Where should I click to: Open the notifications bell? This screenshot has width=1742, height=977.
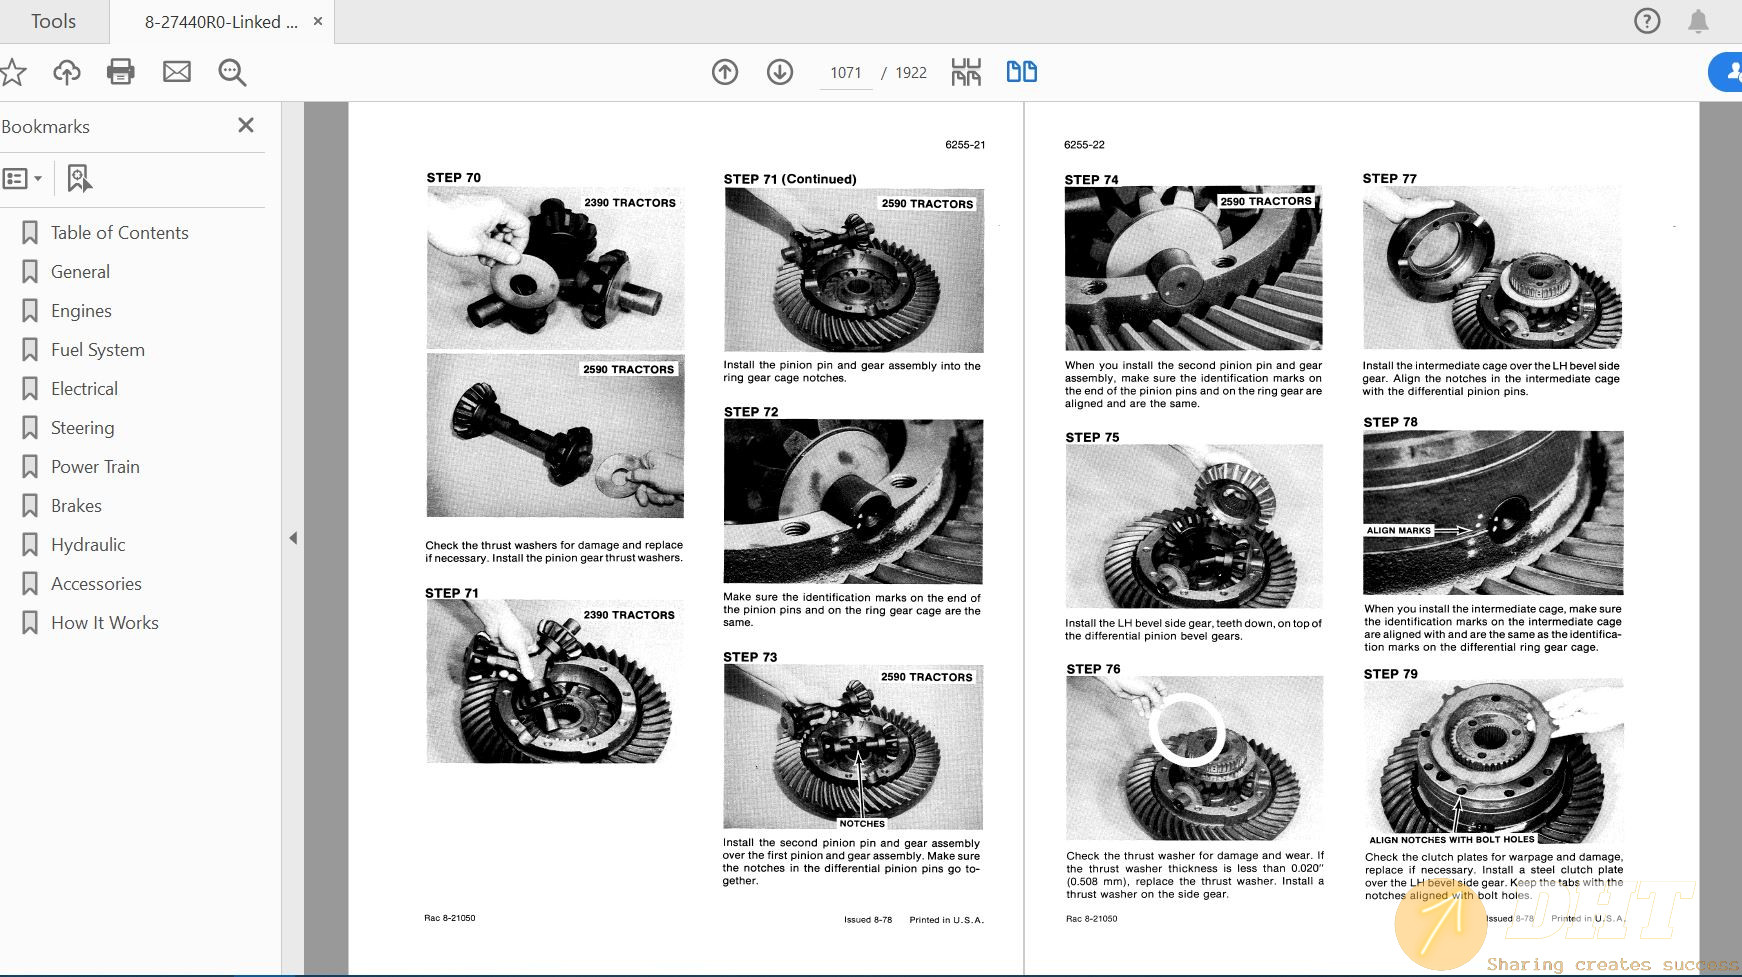click(x=1698, y=21)
